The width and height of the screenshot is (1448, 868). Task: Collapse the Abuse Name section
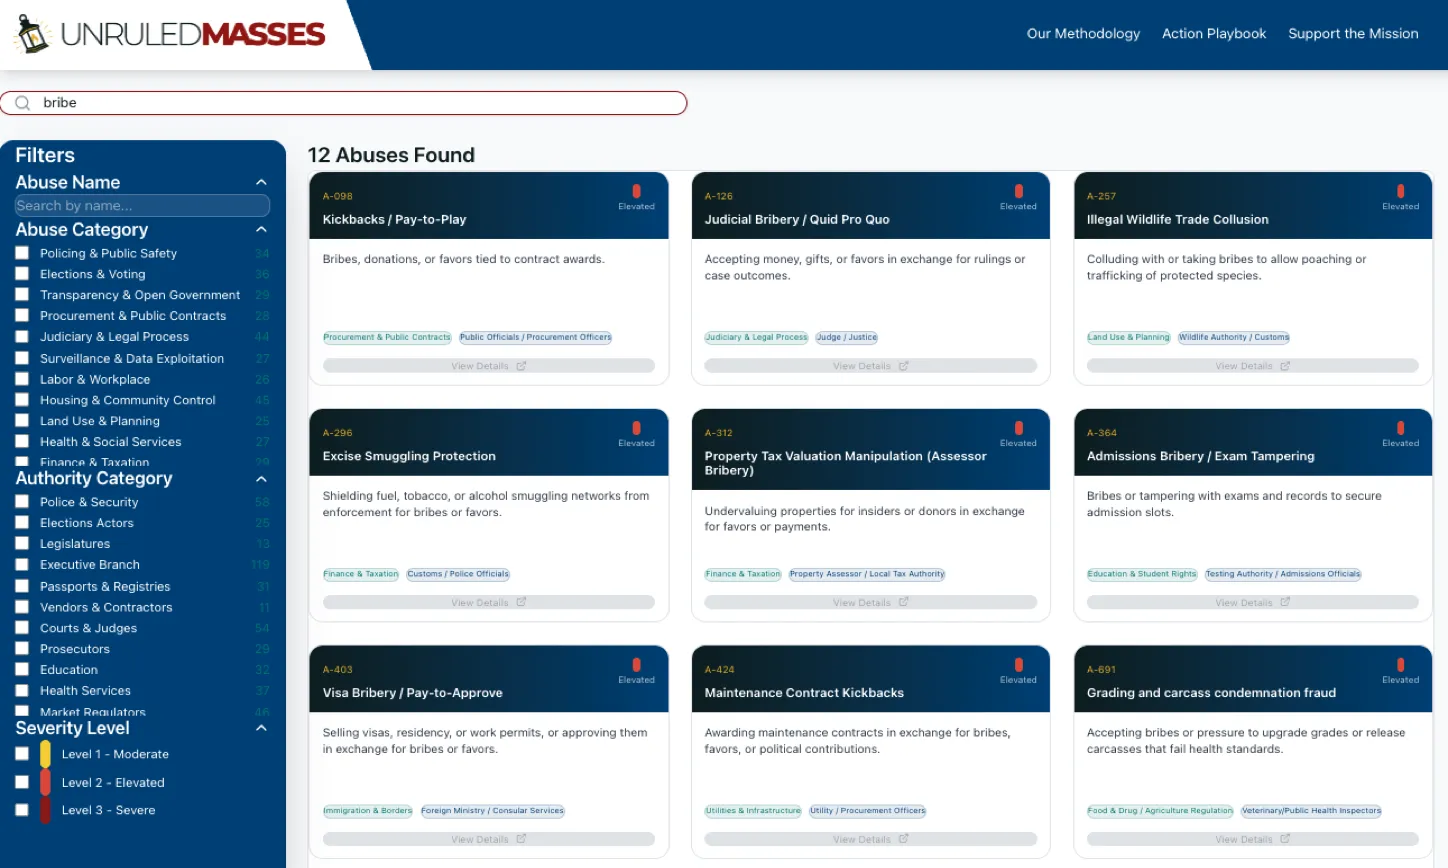point(261,182)
